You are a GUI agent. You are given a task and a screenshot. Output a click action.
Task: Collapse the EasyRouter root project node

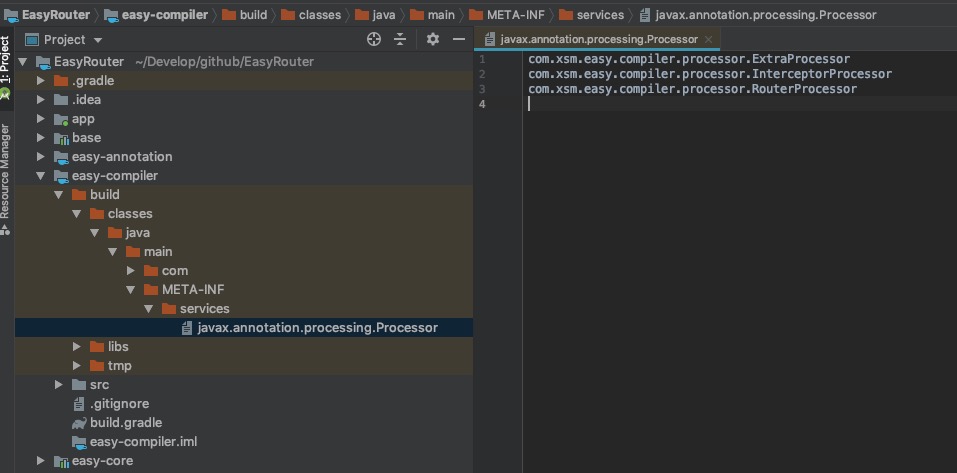pos(23,62)
